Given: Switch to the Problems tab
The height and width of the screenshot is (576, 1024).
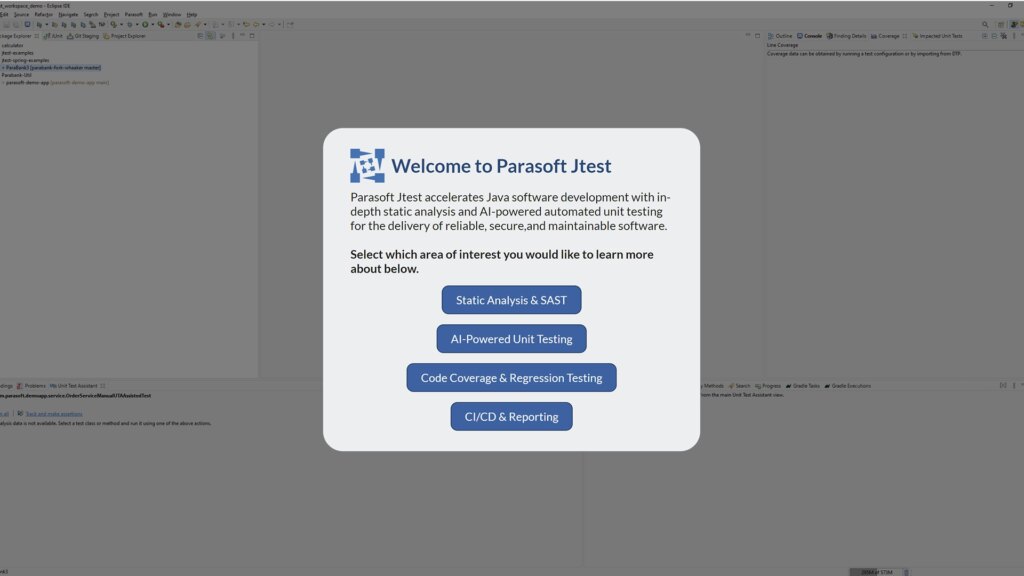Looking at the screenshot, I should tap(31, 386).
